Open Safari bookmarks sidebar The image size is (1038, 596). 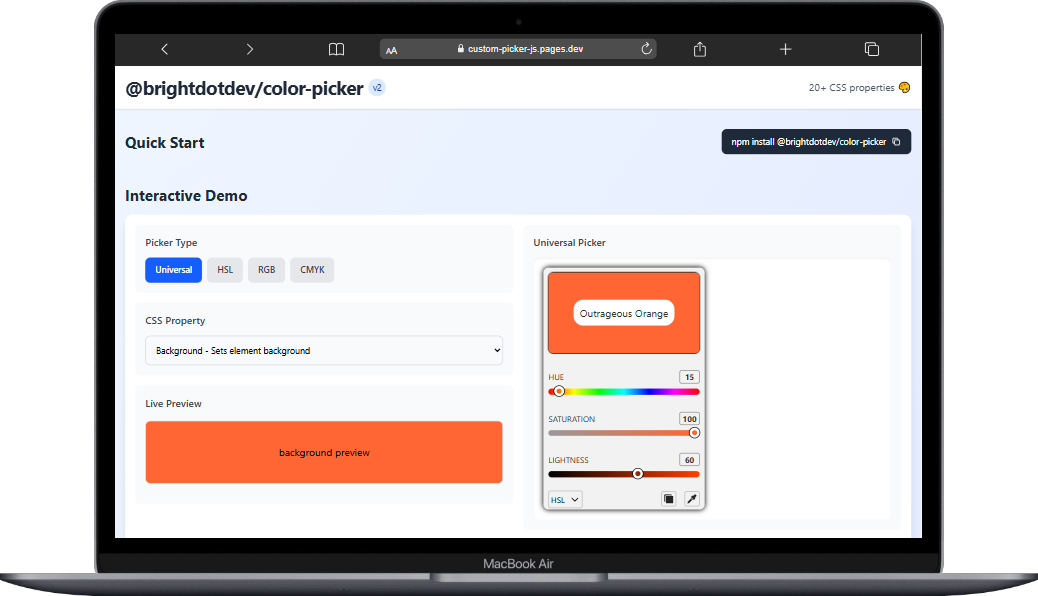(336, 48)
